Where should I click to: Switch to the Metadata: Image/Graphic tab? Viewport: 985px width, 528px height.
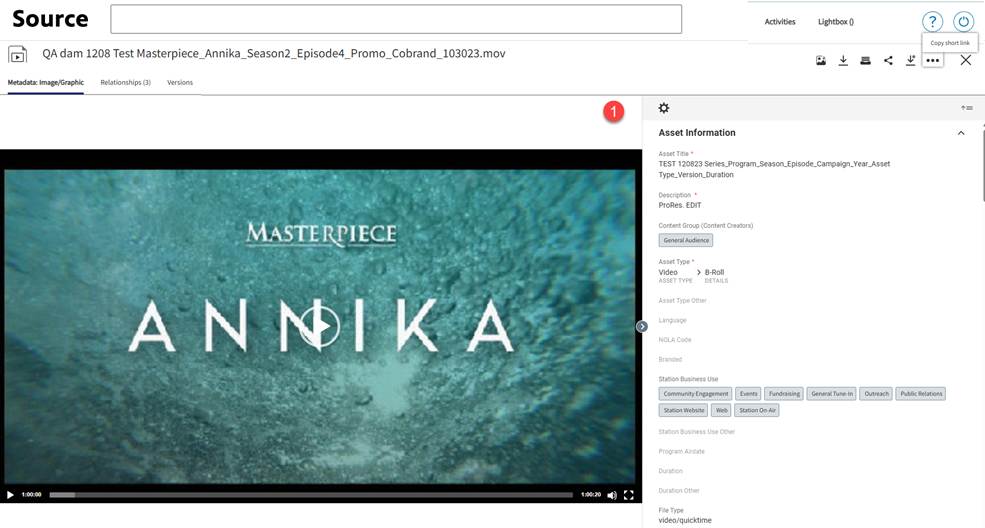pyautogui.click(x=46, y=82)
